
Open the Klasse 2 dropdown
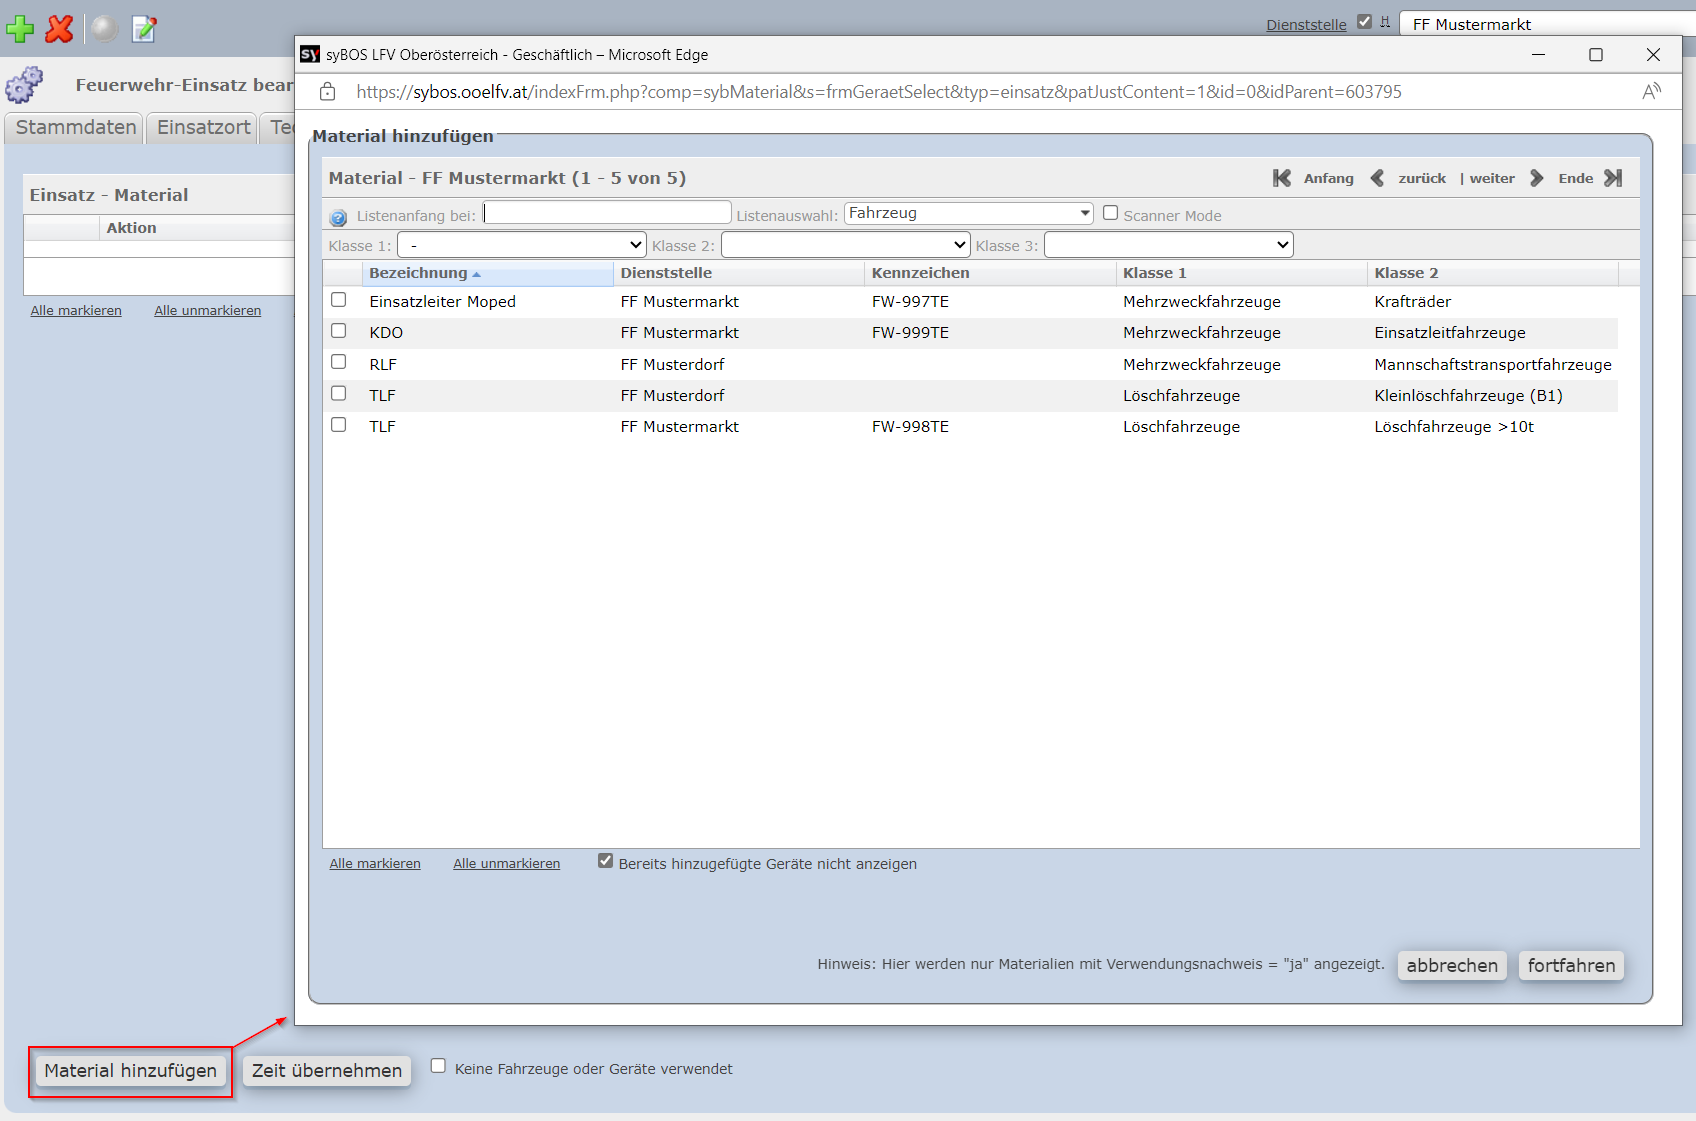[x=846, y=245]
